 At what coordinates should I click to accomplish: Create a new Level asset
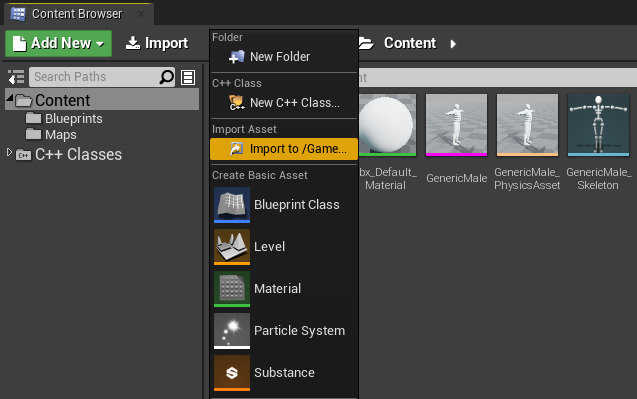(284, 247)
